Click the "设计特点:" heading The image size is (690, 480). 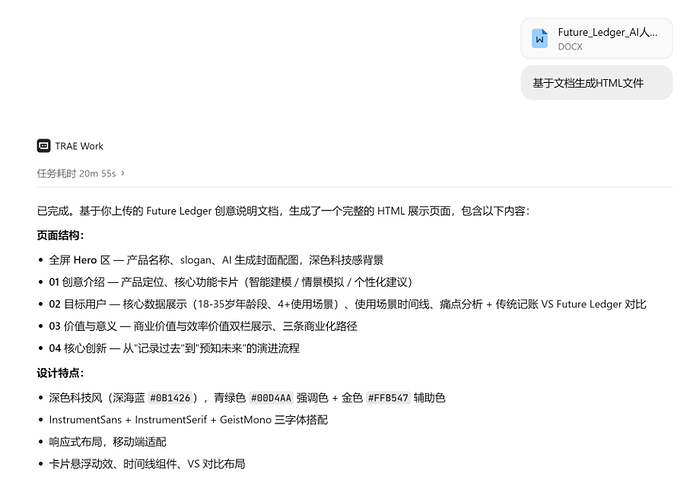click(x=60, y=373)
